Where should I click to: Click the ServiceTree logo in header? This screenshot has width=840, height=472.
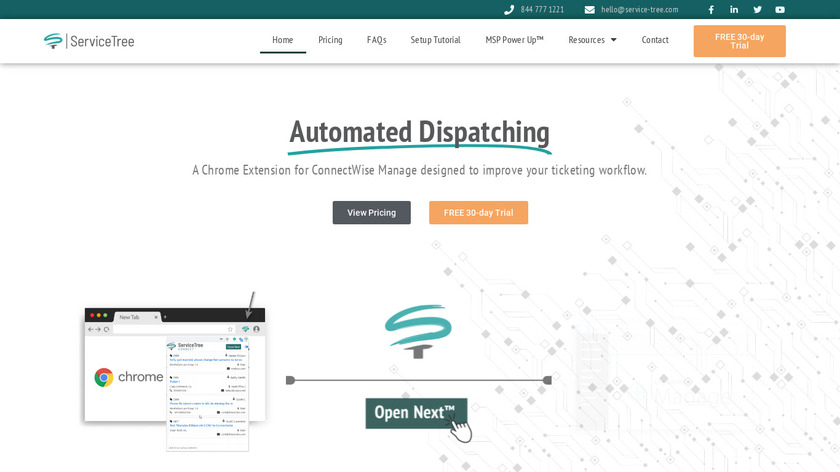tap(89, 41)
